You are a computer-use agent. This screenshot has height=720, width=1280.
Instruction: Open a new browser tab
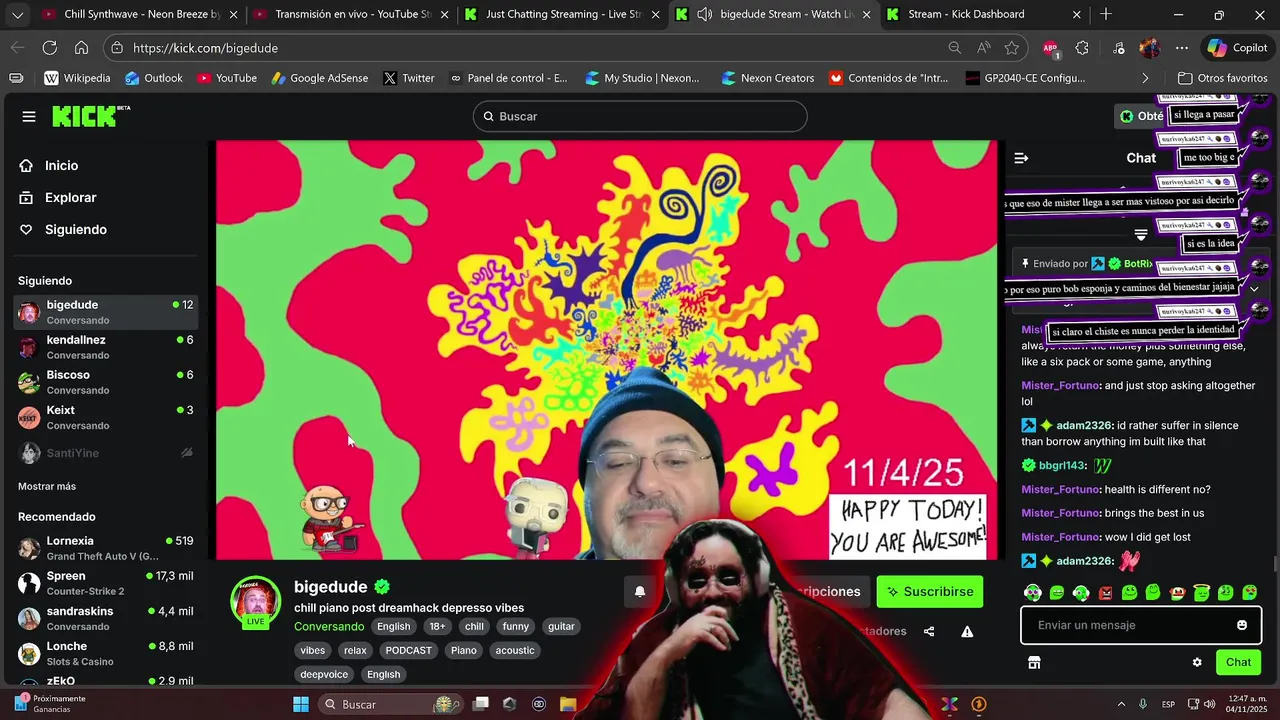pyautogui.click(x=1106, y=15)
